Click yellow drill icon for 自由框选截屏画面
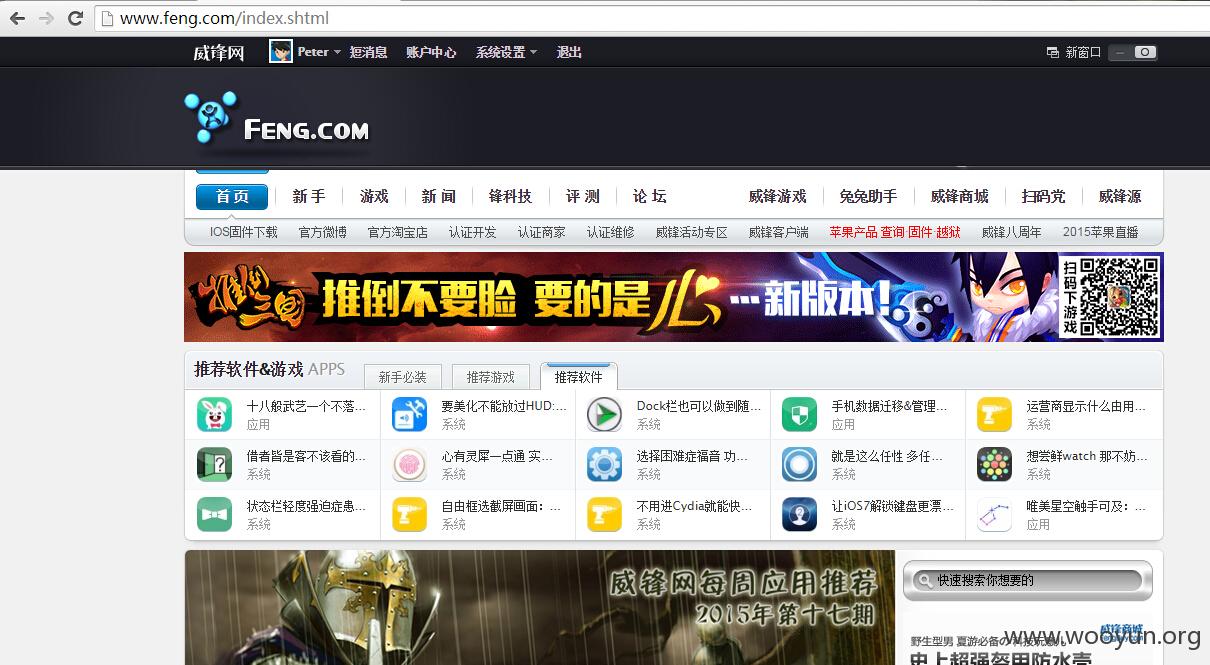 click(x=409, y=514)
